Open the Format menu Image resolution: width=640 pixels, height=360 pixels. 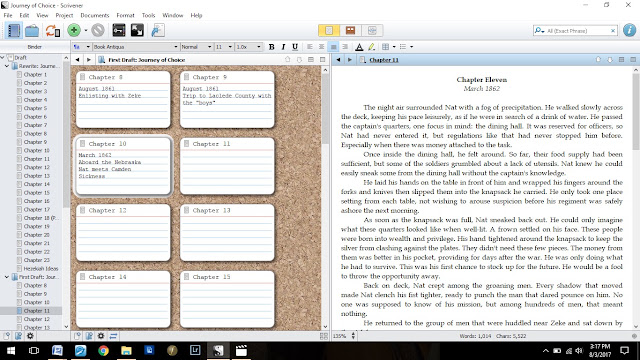(125, 15)
